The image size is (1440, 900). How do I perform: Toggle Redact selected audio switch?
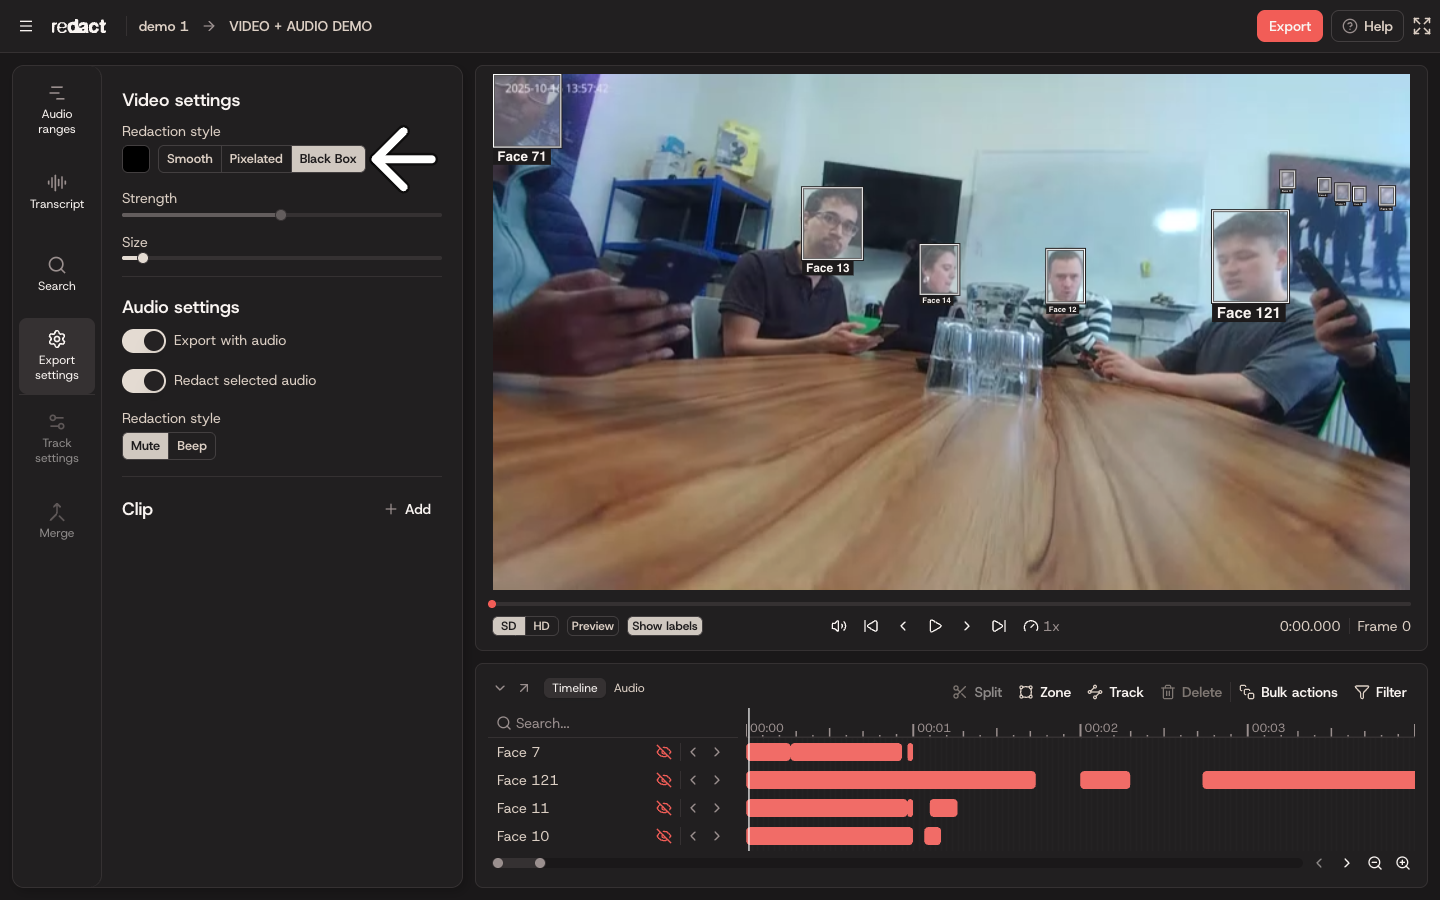pos(144,381)
